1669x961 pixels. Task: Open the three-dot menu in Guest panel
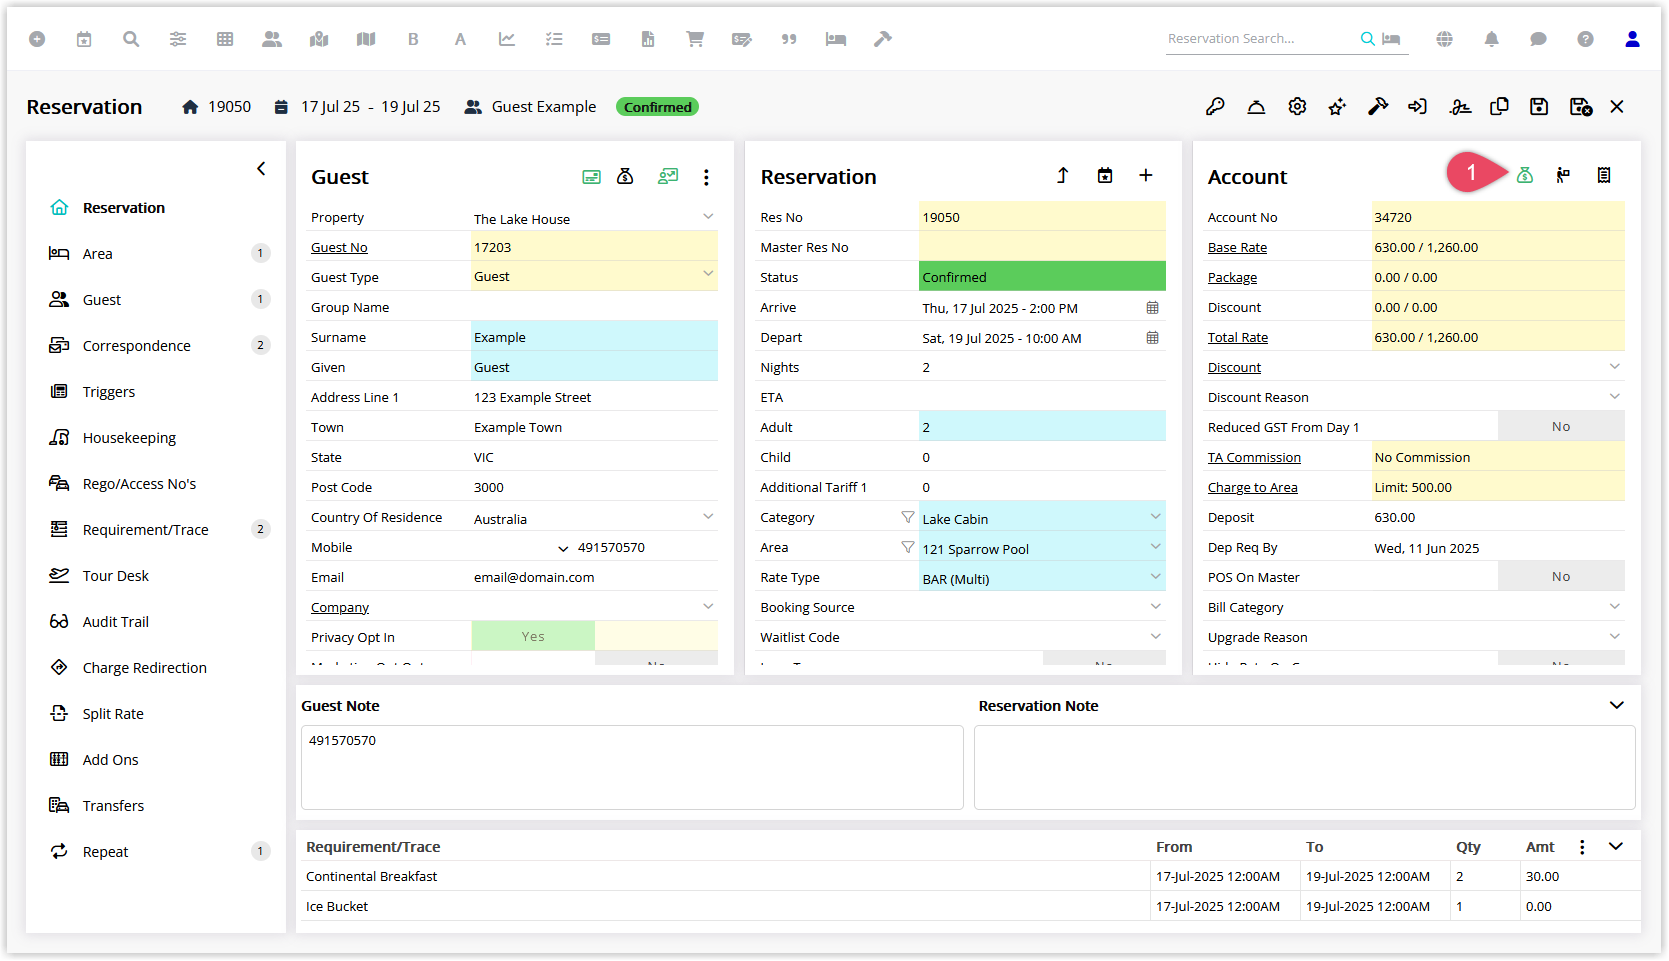tap(706, 177)
